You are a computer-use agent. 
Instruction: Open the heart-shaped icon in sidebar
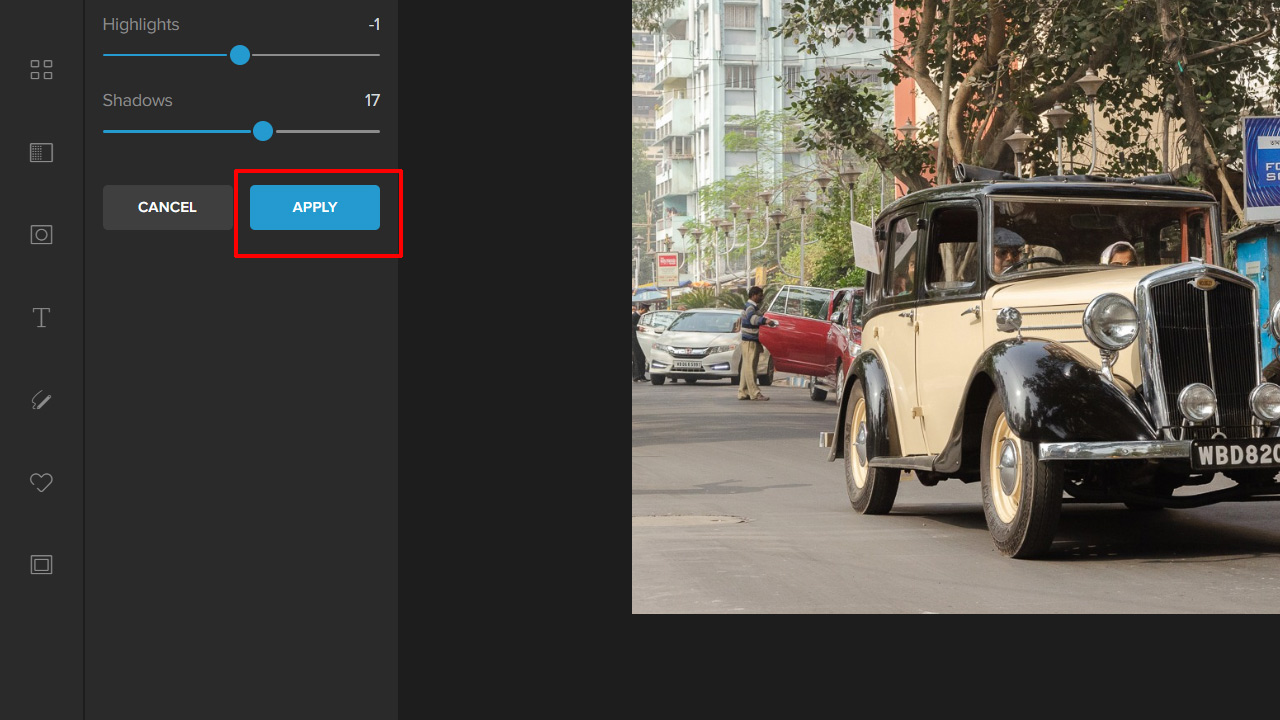(41, 483)
